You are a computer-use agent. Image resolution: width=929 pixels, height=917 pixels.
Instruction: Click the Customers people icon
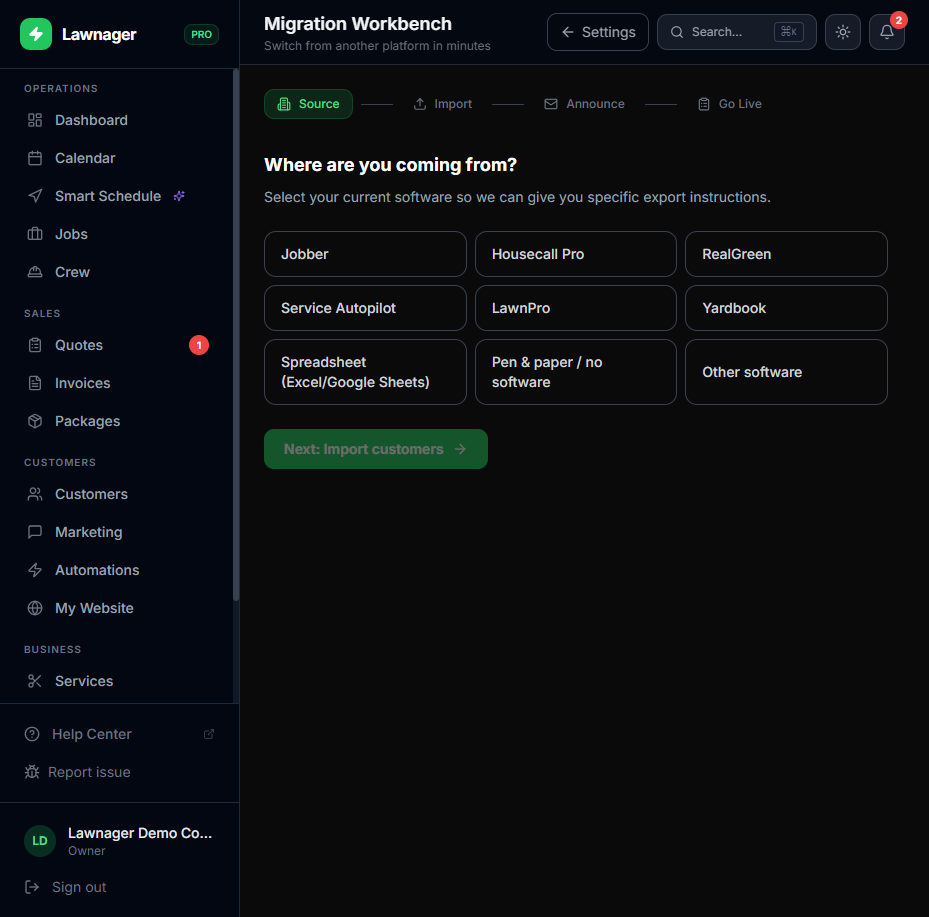[35, 494]
